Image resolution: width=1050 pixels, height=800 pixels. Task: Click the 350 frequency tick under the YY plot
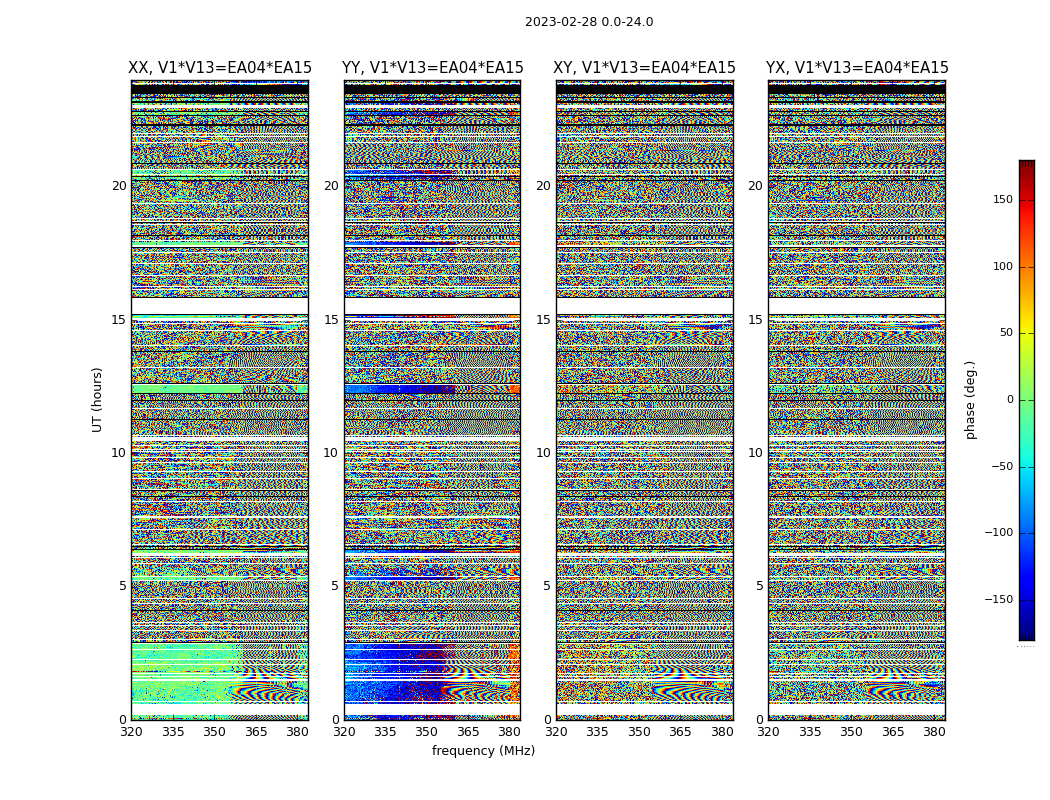point(427,732)
